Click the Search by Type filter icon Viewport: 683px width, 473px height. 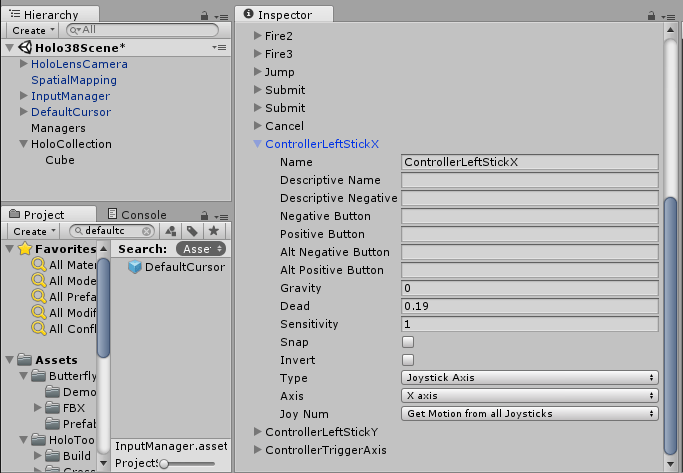pyautogui.click(x=170, y=231)
